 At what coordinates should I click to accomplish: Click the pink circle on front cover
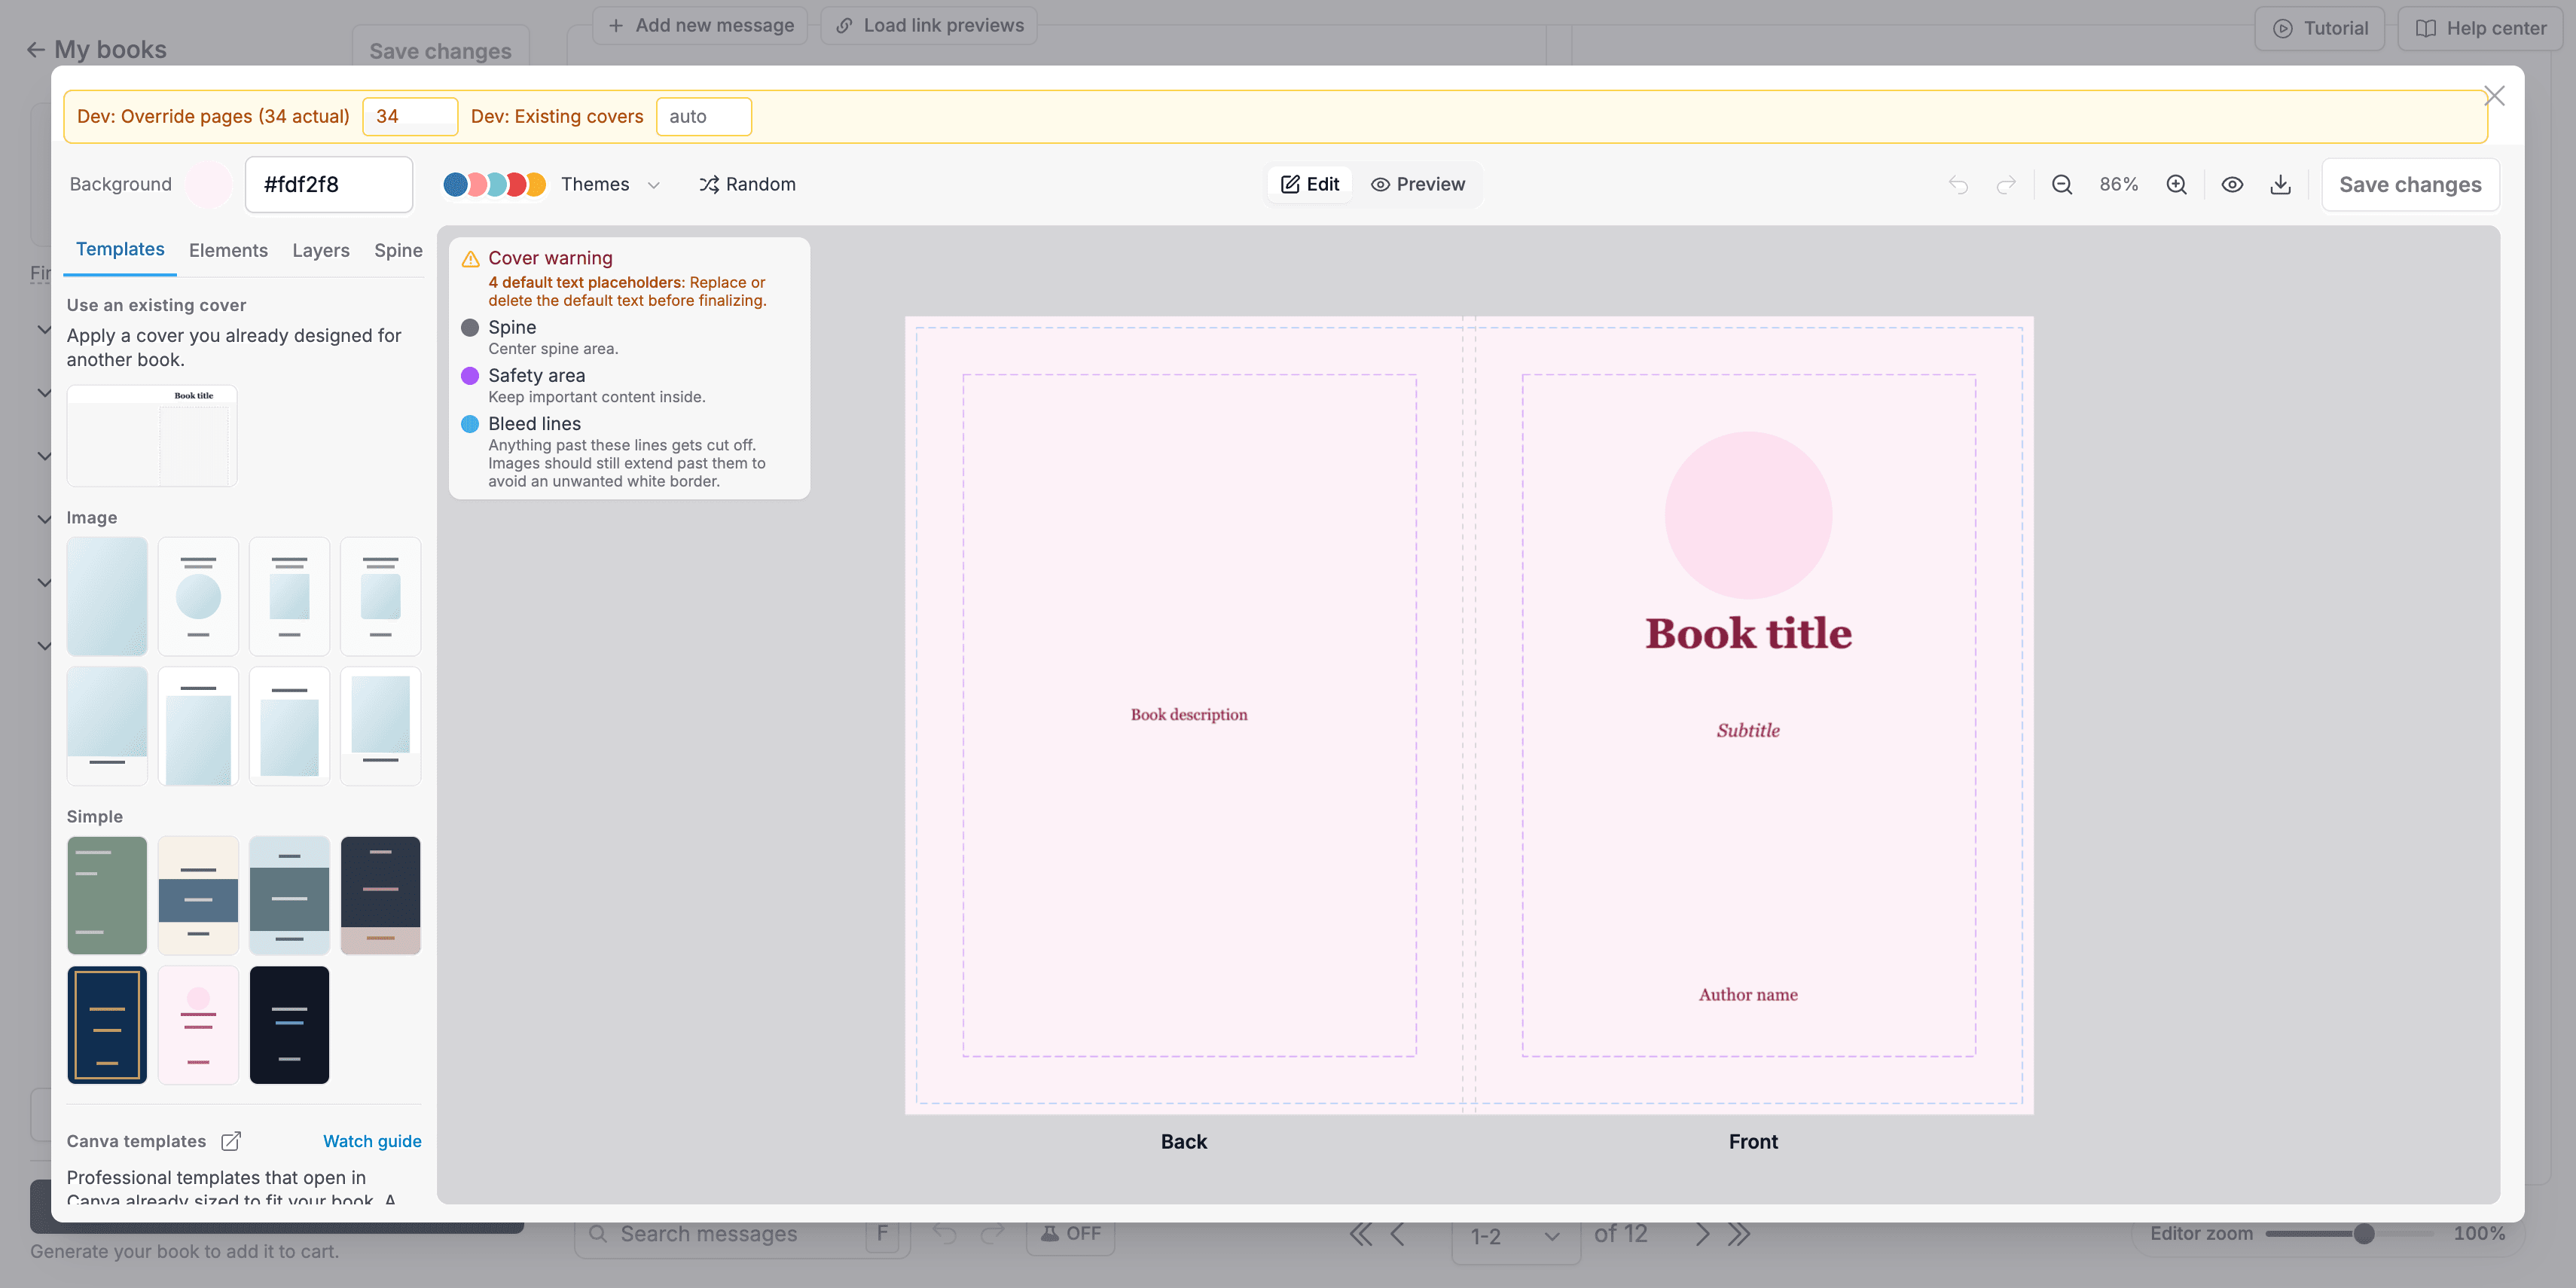1748,515
